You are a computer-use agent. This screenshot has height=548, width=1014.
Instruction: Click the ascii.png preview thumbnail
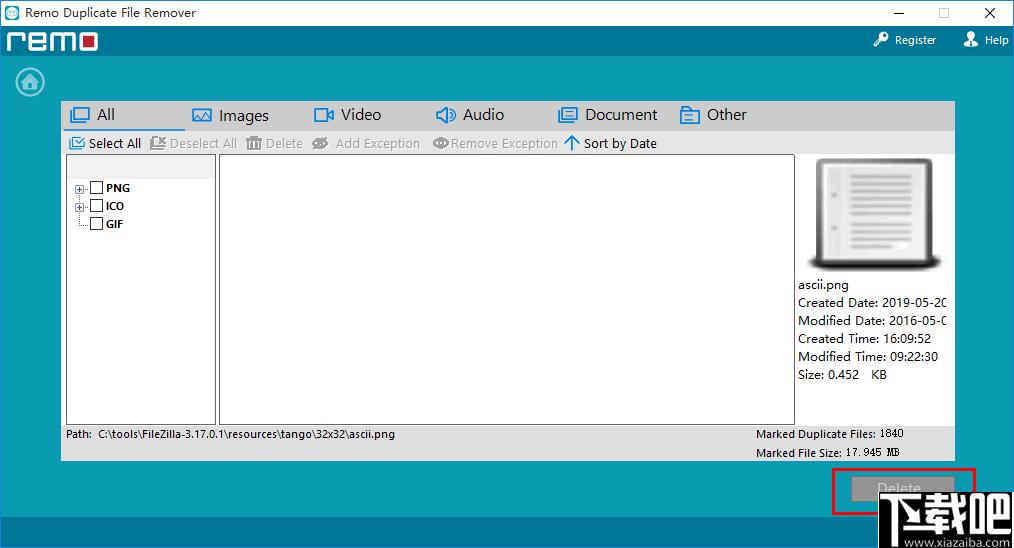(x=874, y=214)
